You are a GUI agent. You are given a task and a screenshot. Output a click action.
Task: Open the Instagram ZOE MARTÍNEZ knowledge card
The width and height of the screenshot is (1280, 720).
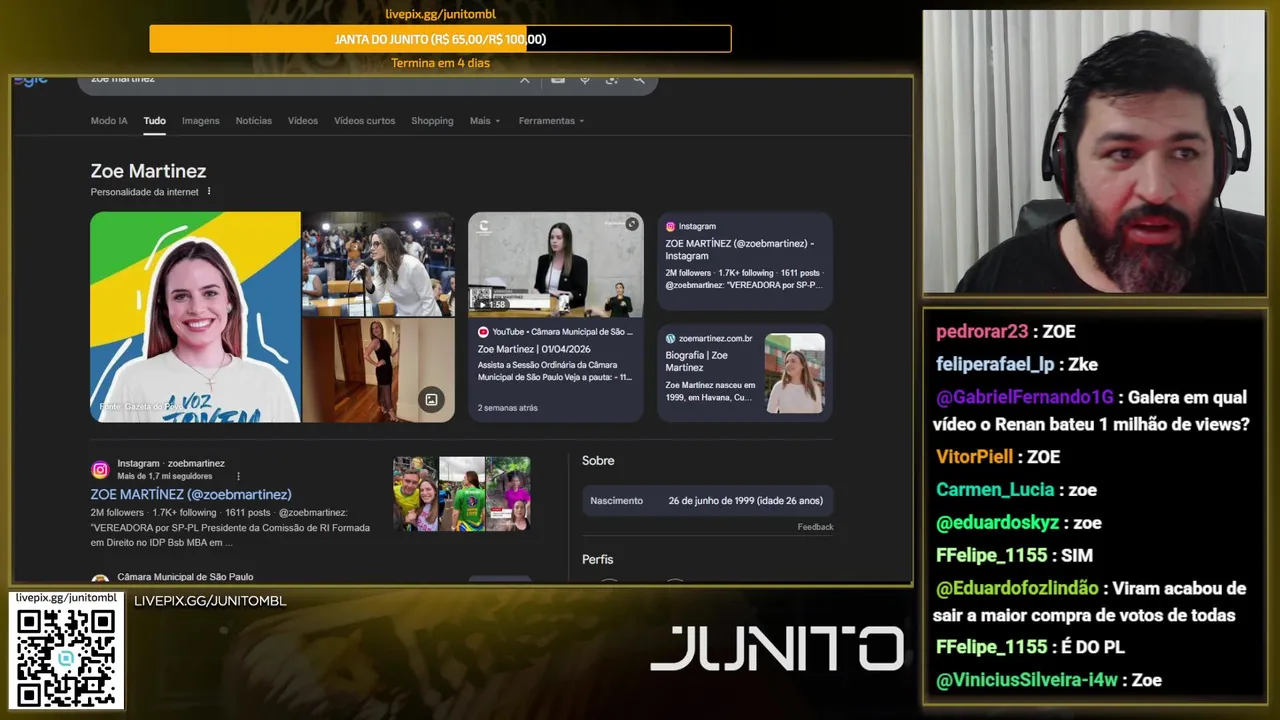pyautogui.click(x=744, y=261)
